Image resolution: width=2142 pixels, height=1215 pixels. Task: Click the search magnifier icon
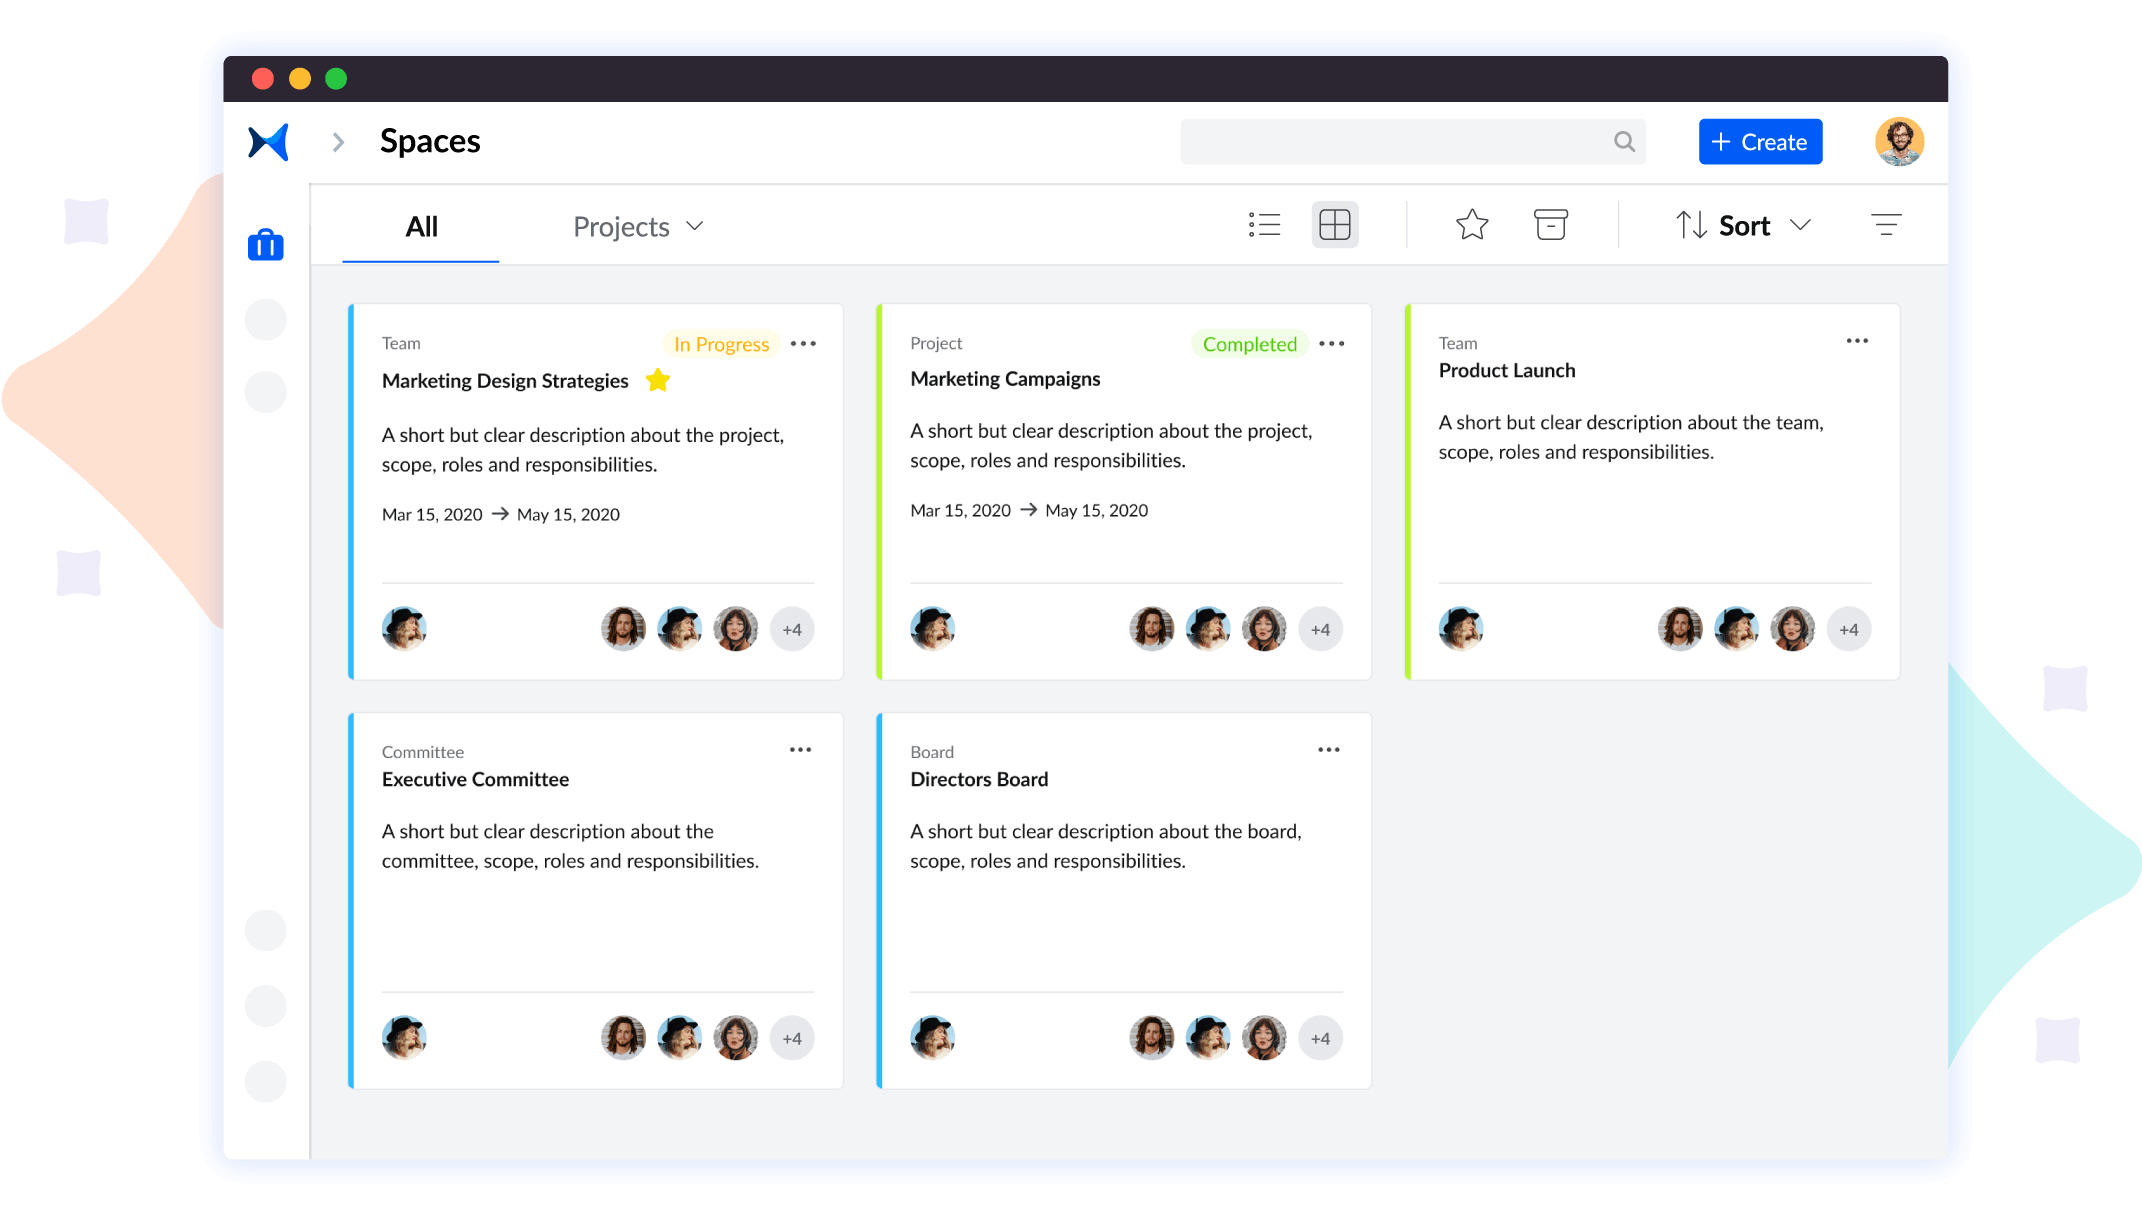pos(1624,142)
